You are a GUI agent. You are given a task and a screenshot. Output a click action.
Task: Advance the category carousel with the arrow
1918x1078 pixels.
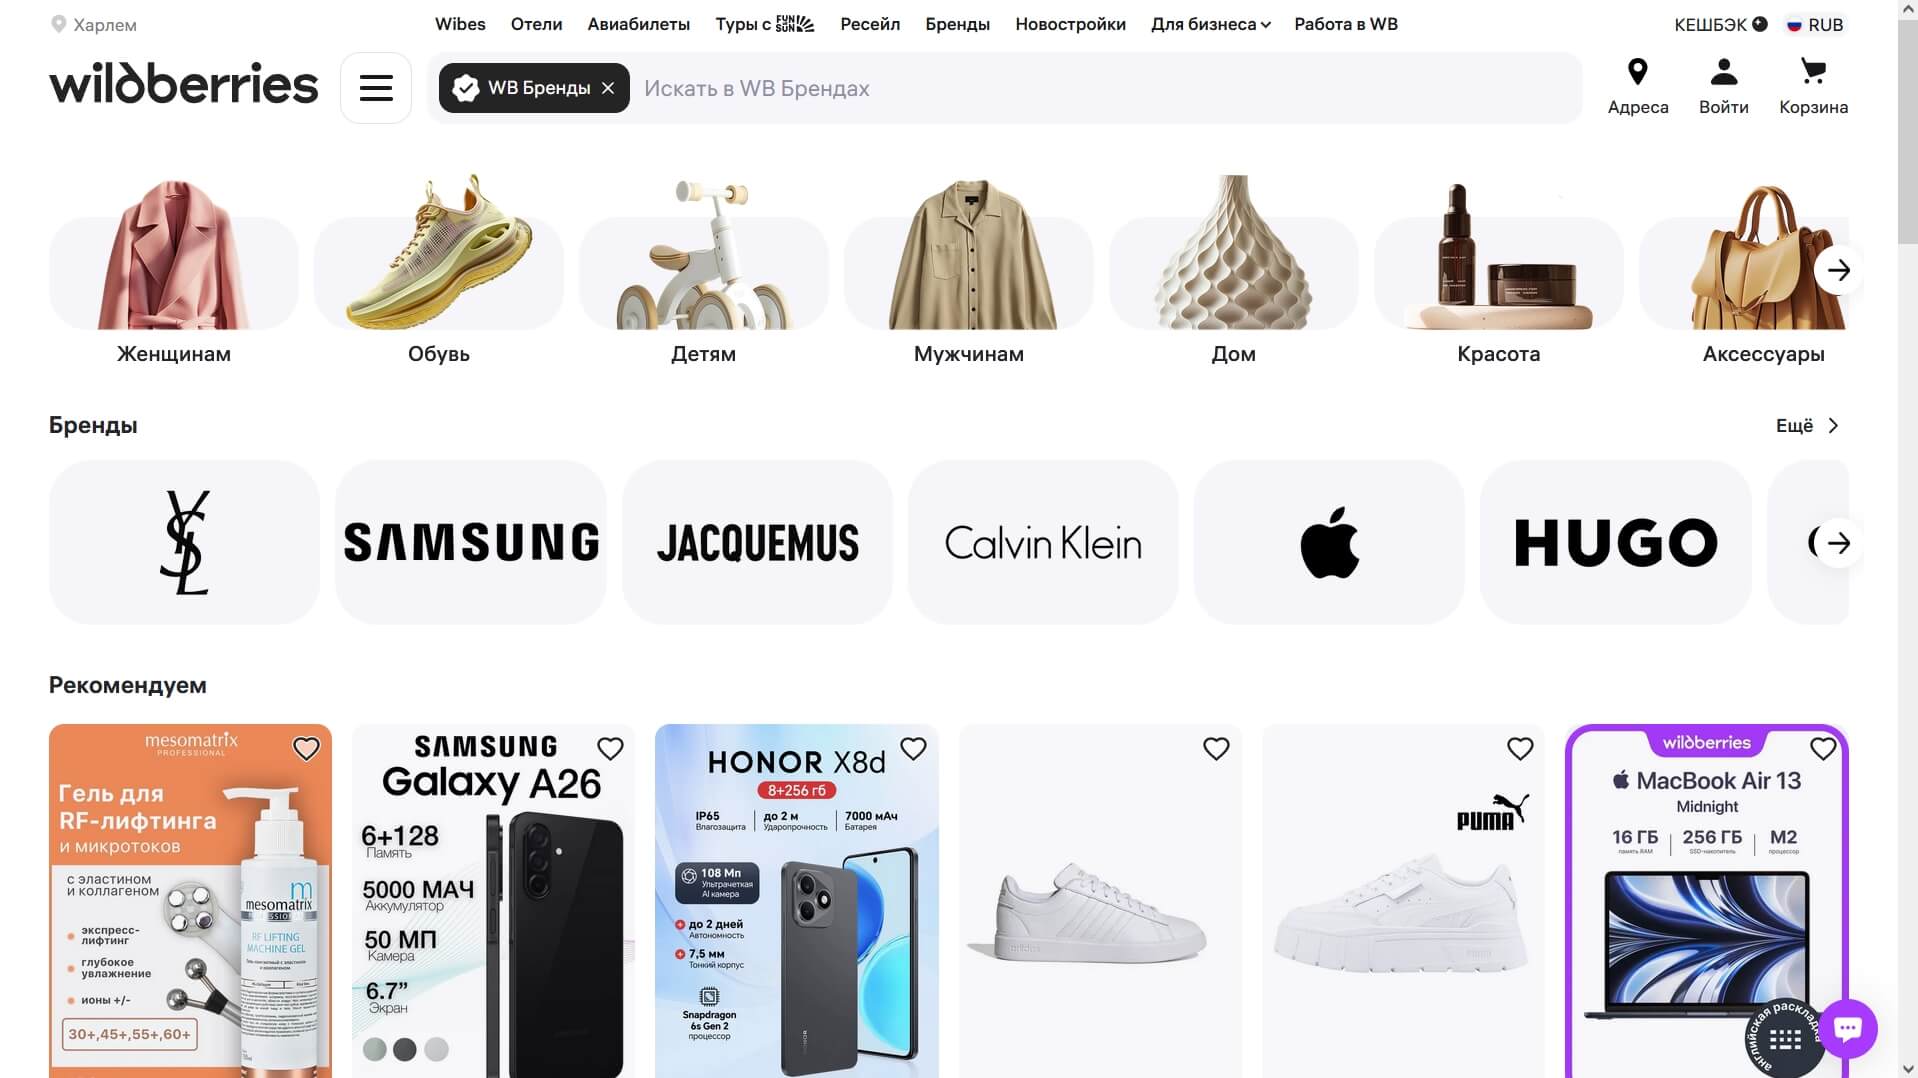click(x=1838, y=270)
